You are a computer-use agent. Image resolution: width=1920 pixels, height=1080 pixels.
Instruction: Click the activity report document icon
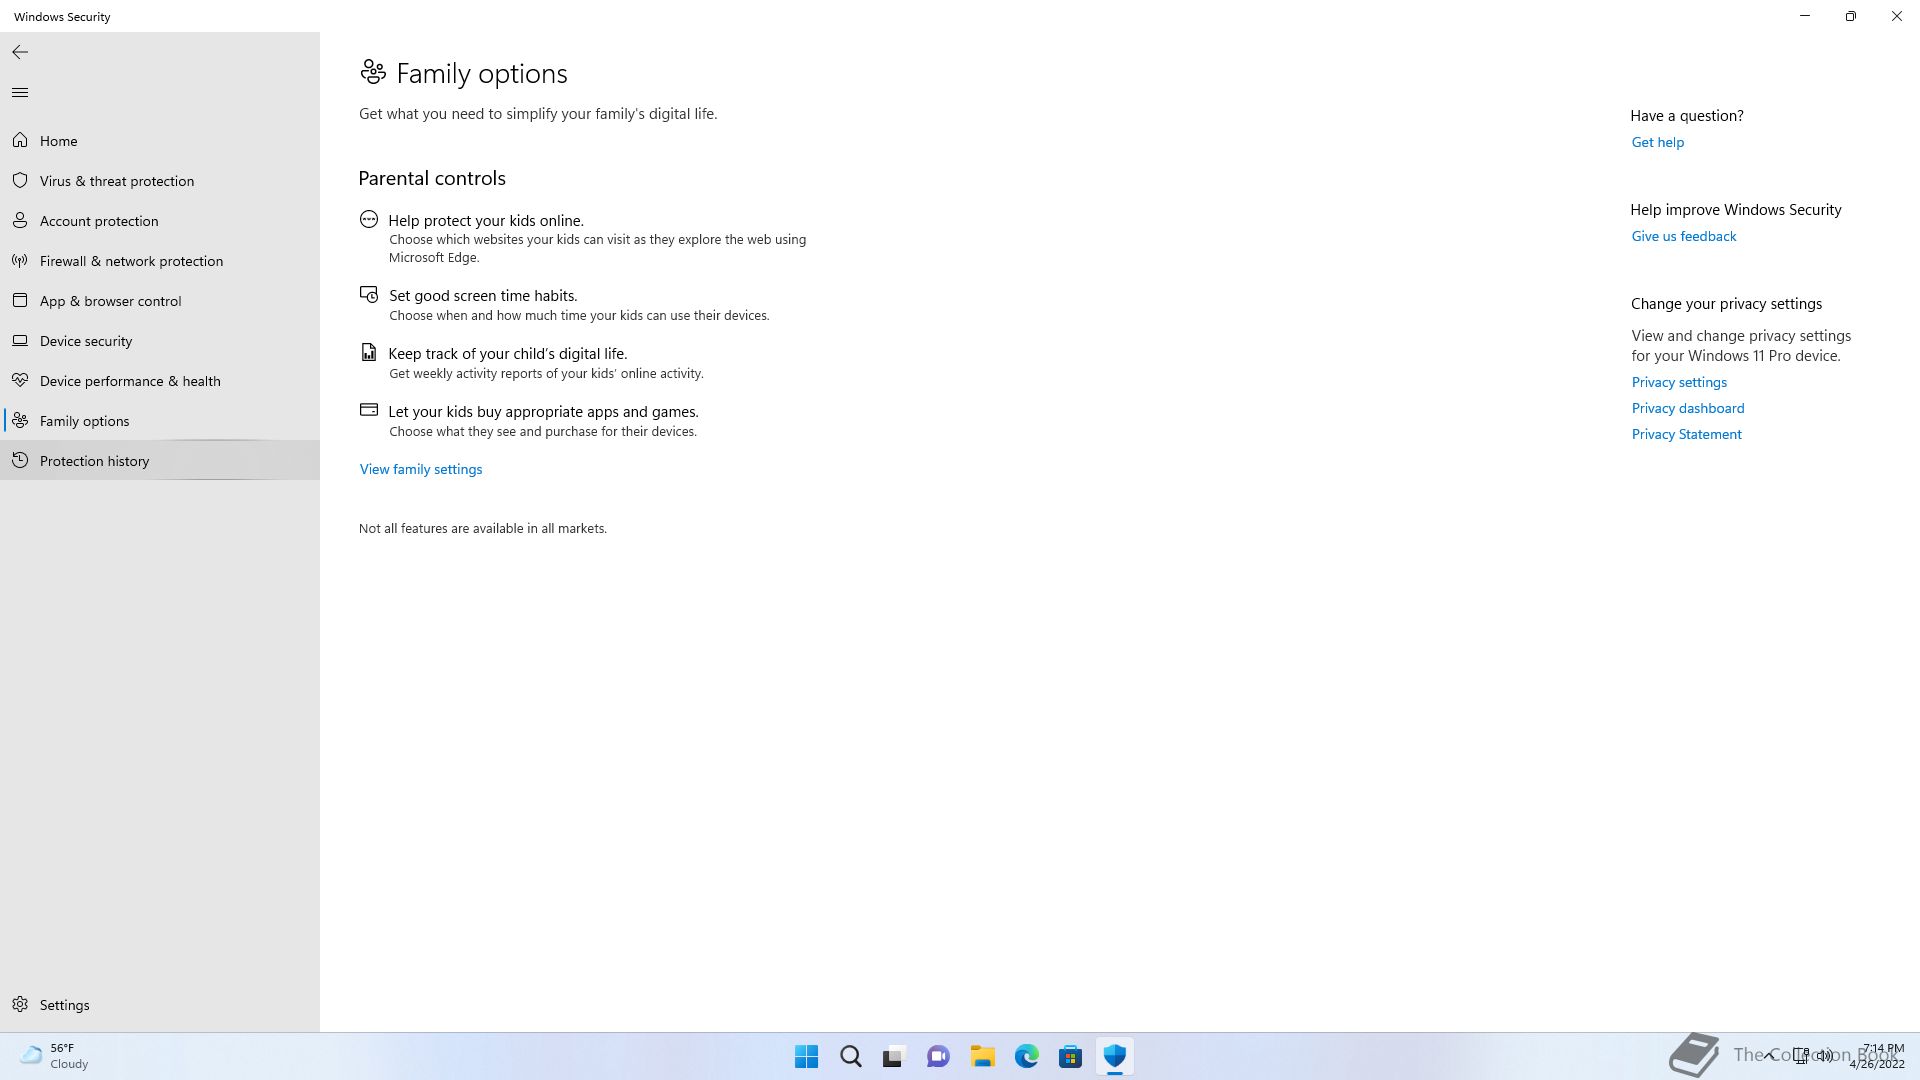(369, 352)
